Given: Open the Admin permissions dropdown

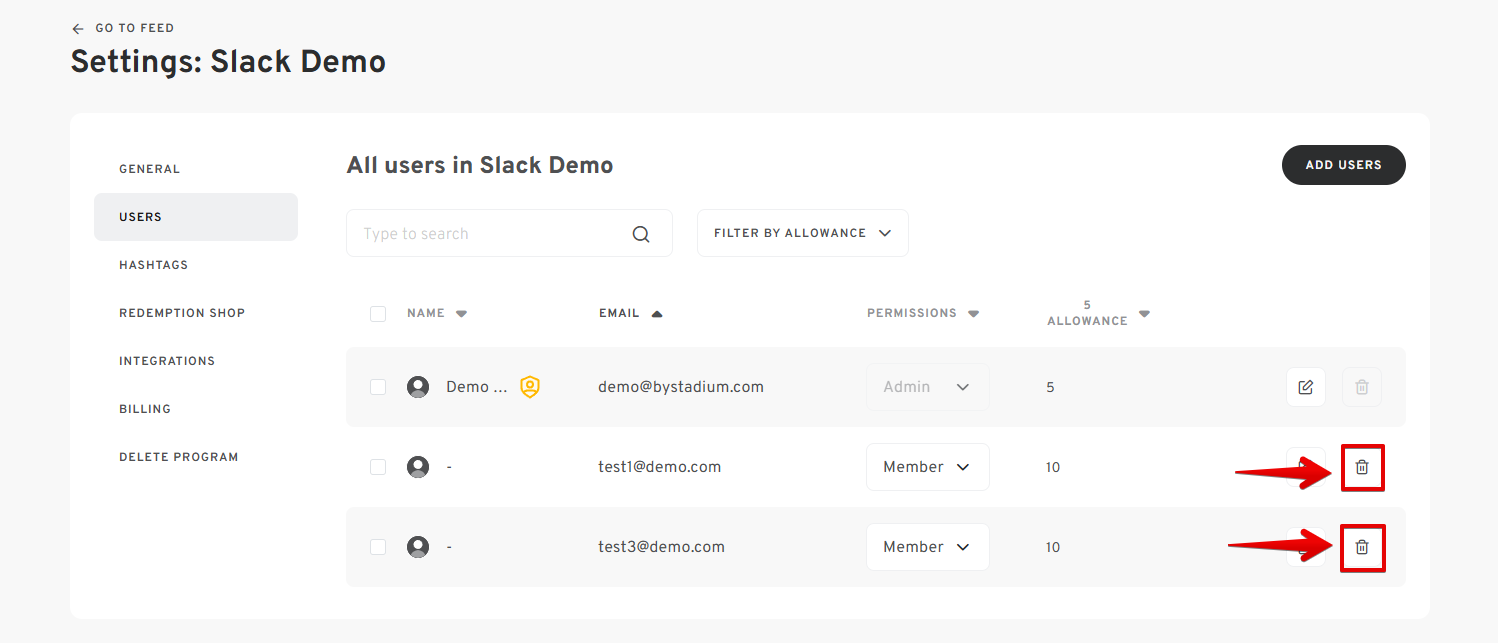Looking at the screenshot, I should [x=927, y=387].
